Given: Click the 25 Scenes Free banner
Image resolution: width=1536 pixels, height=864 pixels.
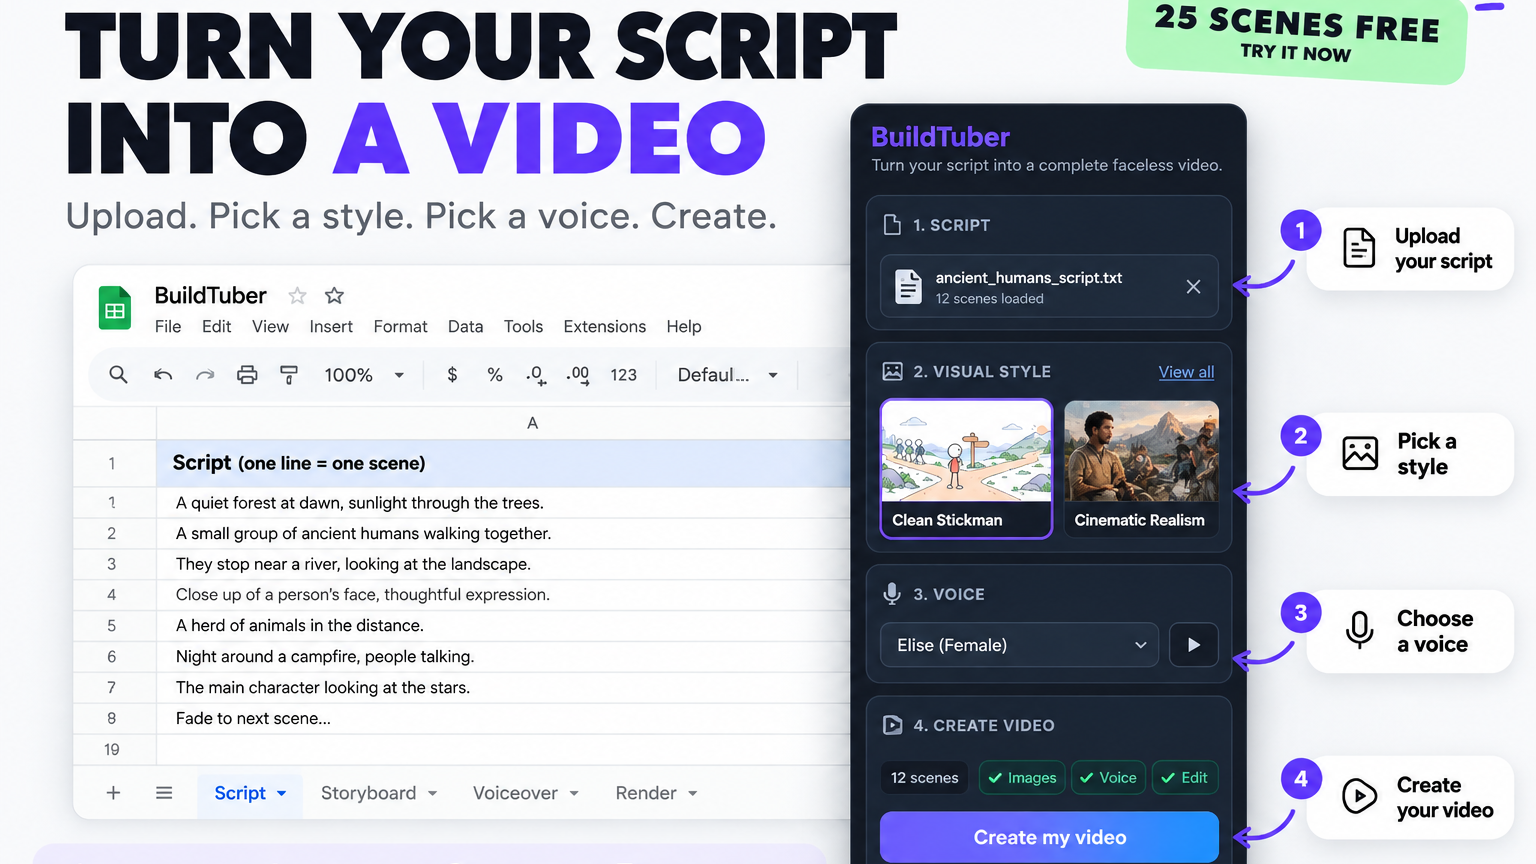Looking at the screenshot, I should point(1297,37).
